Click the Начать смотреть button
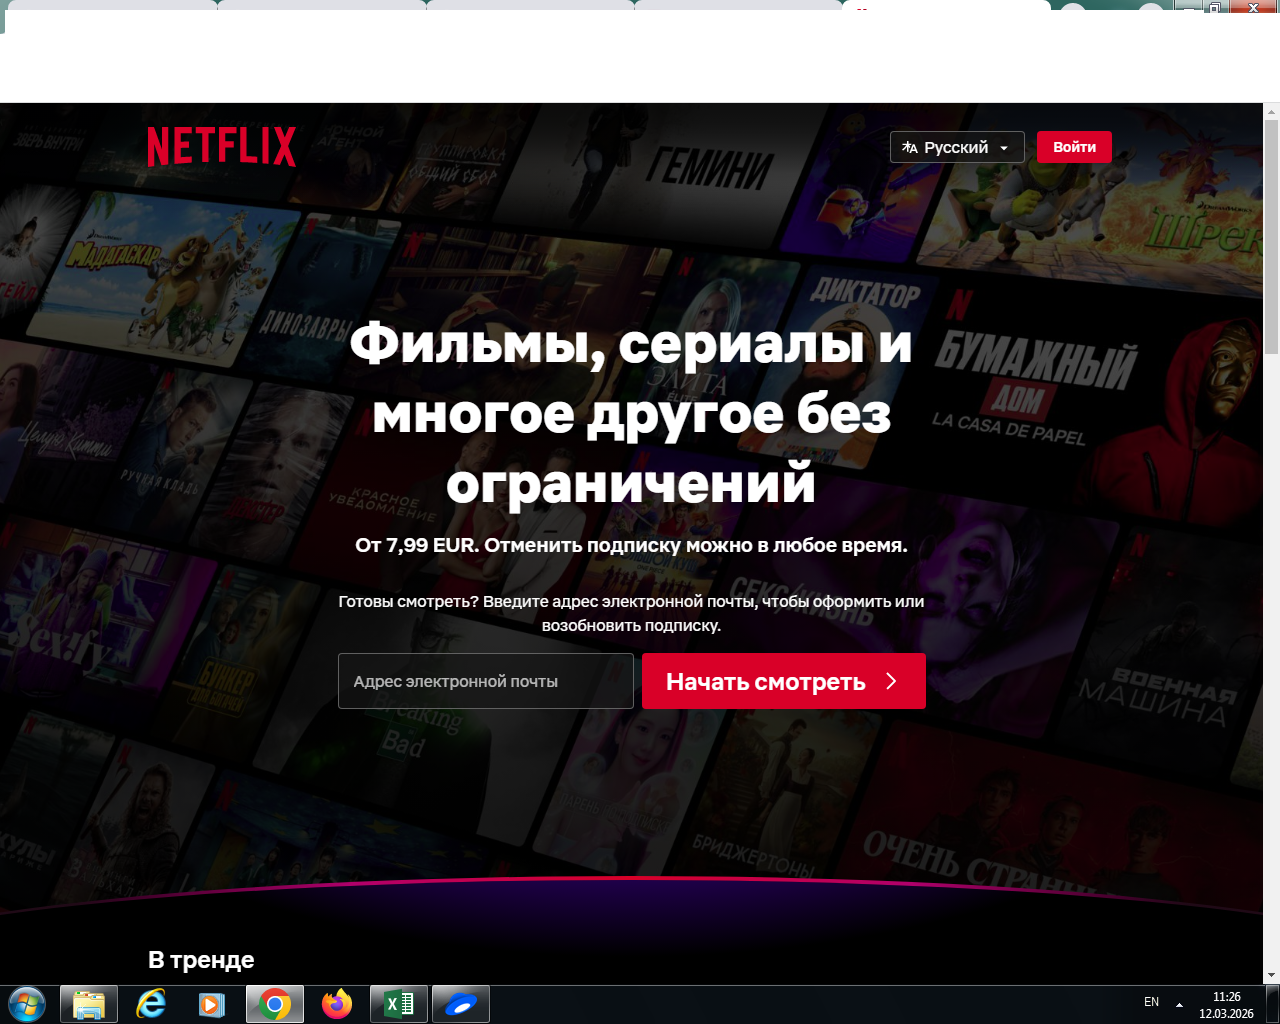The image size is (1280, 1024). coord(784,681)
